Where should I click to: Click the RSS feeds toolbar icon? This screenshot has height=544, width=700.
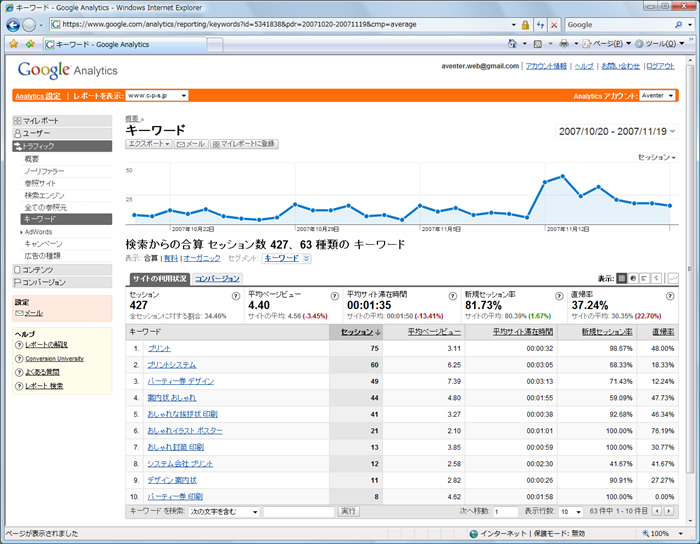538,43
